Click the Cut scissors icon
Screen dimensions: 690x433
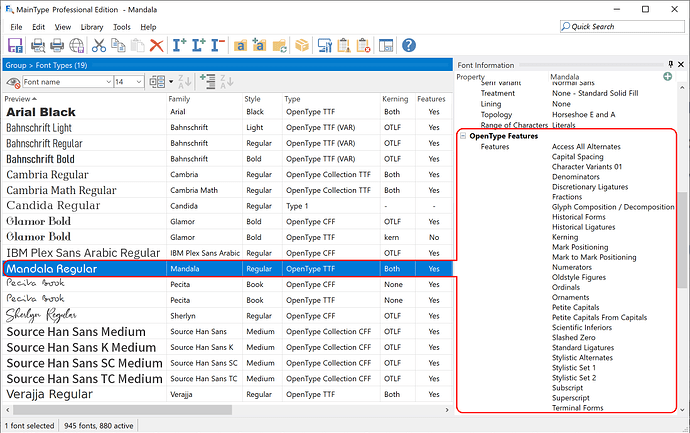click(98, 45)
